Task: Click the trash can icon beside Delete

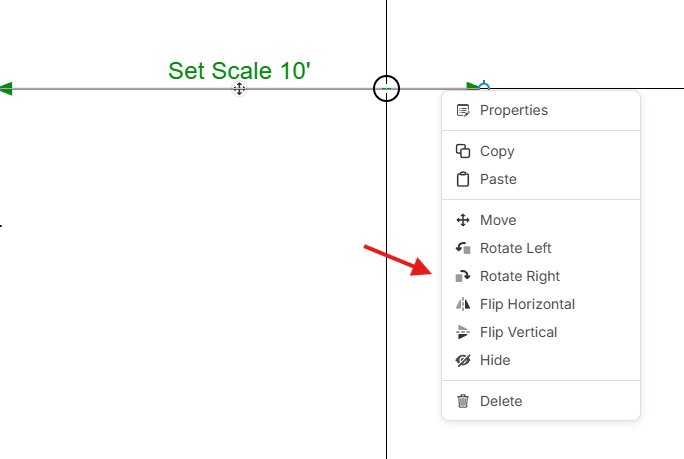Action: coord(463,401)
